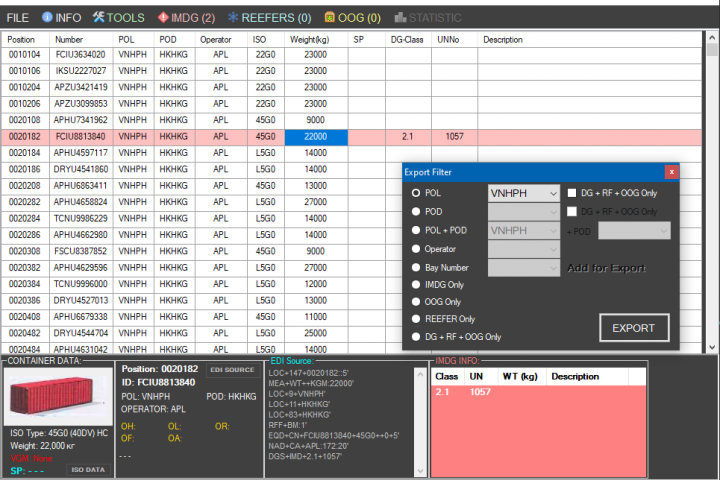Expand the Bay Number dropdown
Screen dimensions: 720x480
[524, 268]
